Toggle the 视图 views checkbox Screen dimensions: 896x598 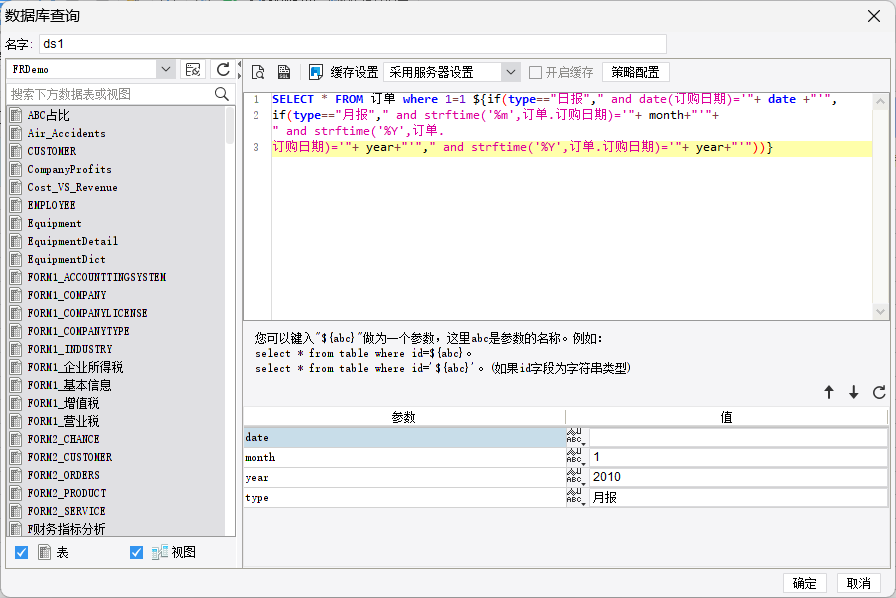136,553
